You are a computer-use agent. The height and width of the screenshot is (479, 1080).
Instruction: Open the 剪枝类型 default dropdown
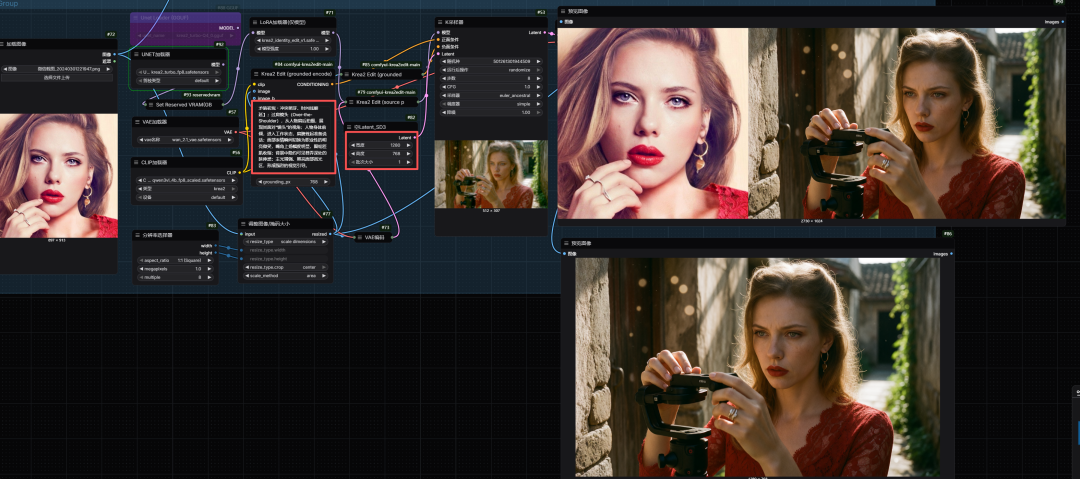[x=178, y=81]
